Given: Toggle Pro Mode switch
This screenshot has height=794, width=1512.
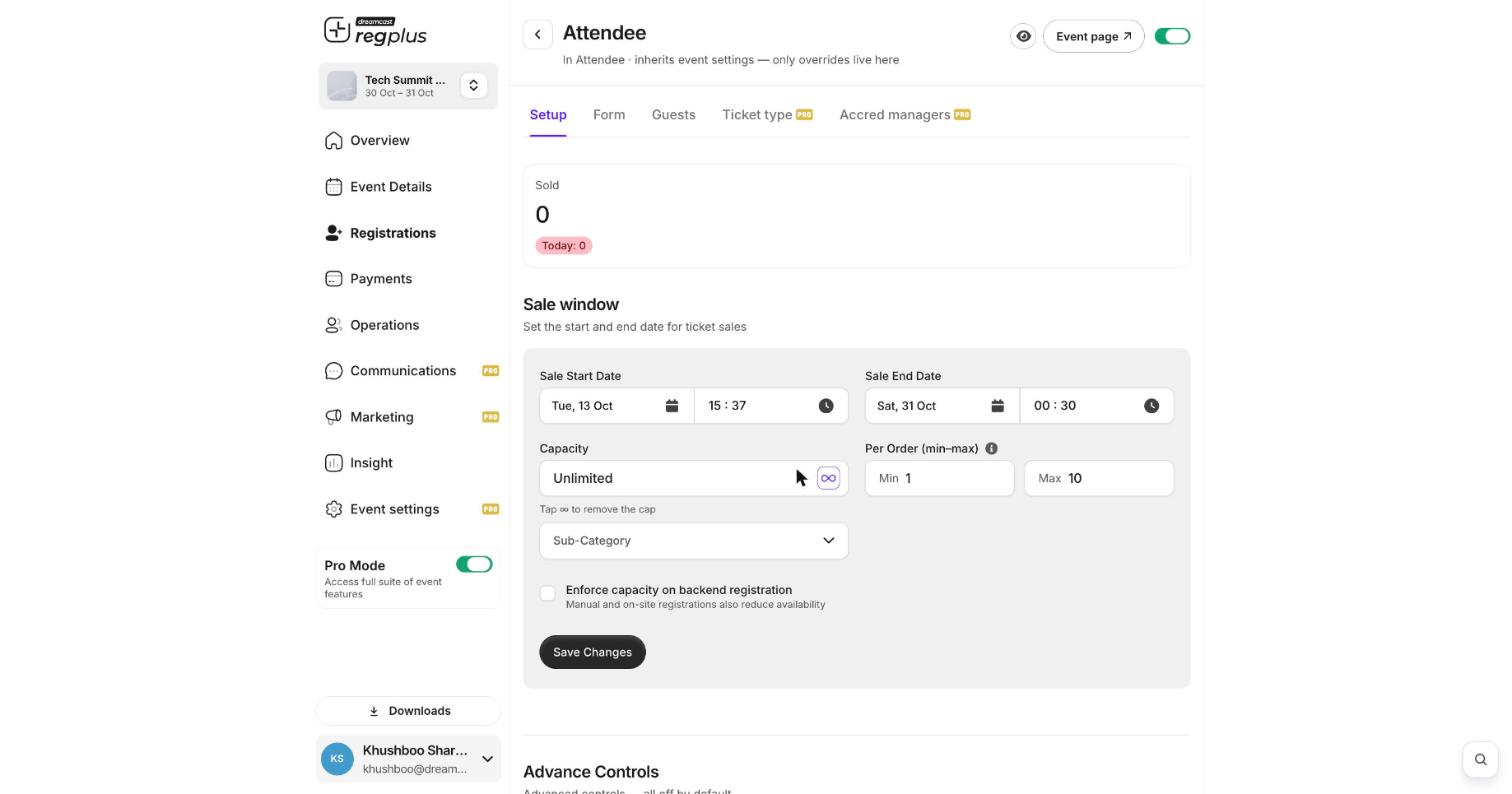Looking at the screenshot, I should [x=474, y=565].
